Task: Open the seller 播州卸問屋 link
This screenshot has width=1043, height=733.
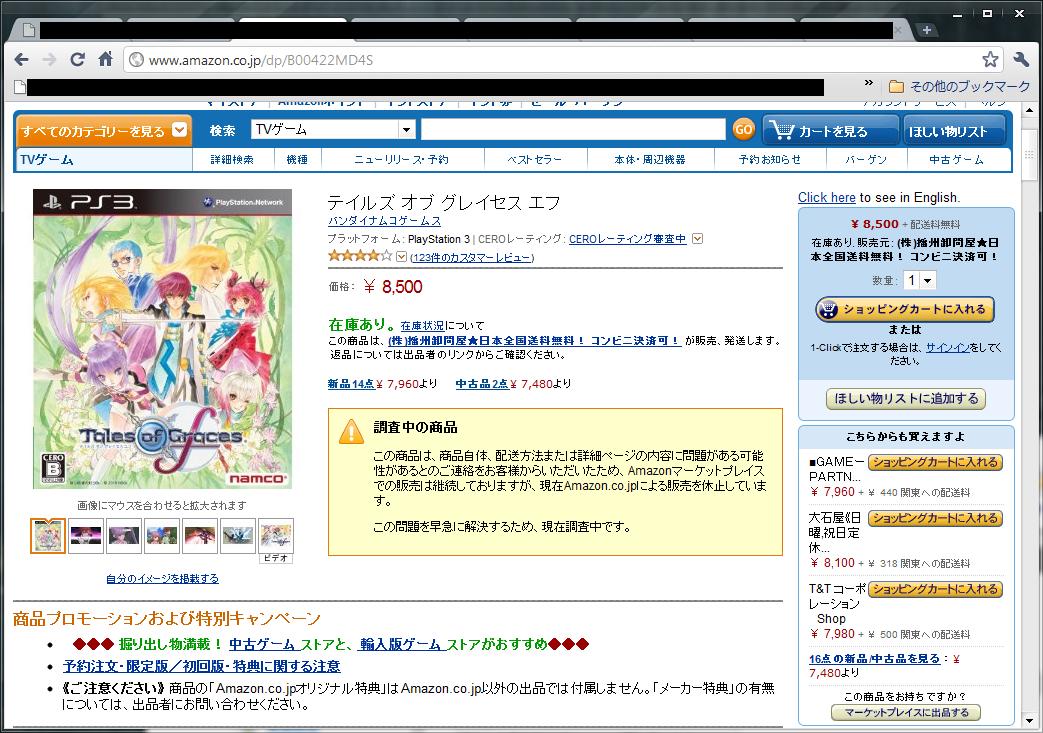Action: (534, 341)
